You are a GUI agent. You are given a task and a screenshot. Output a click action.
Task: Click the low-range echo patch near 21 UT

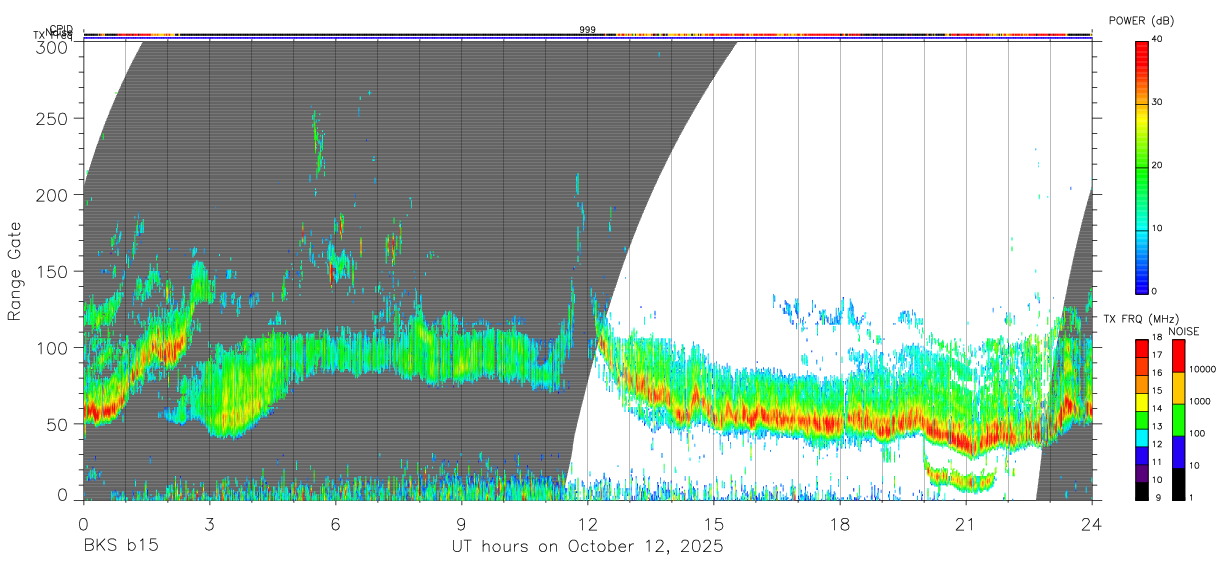click(961, 479)
